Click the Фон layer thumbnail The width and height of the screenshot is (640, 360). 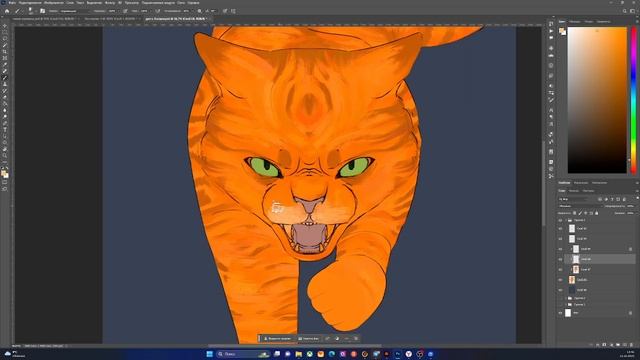coord(568,313)
